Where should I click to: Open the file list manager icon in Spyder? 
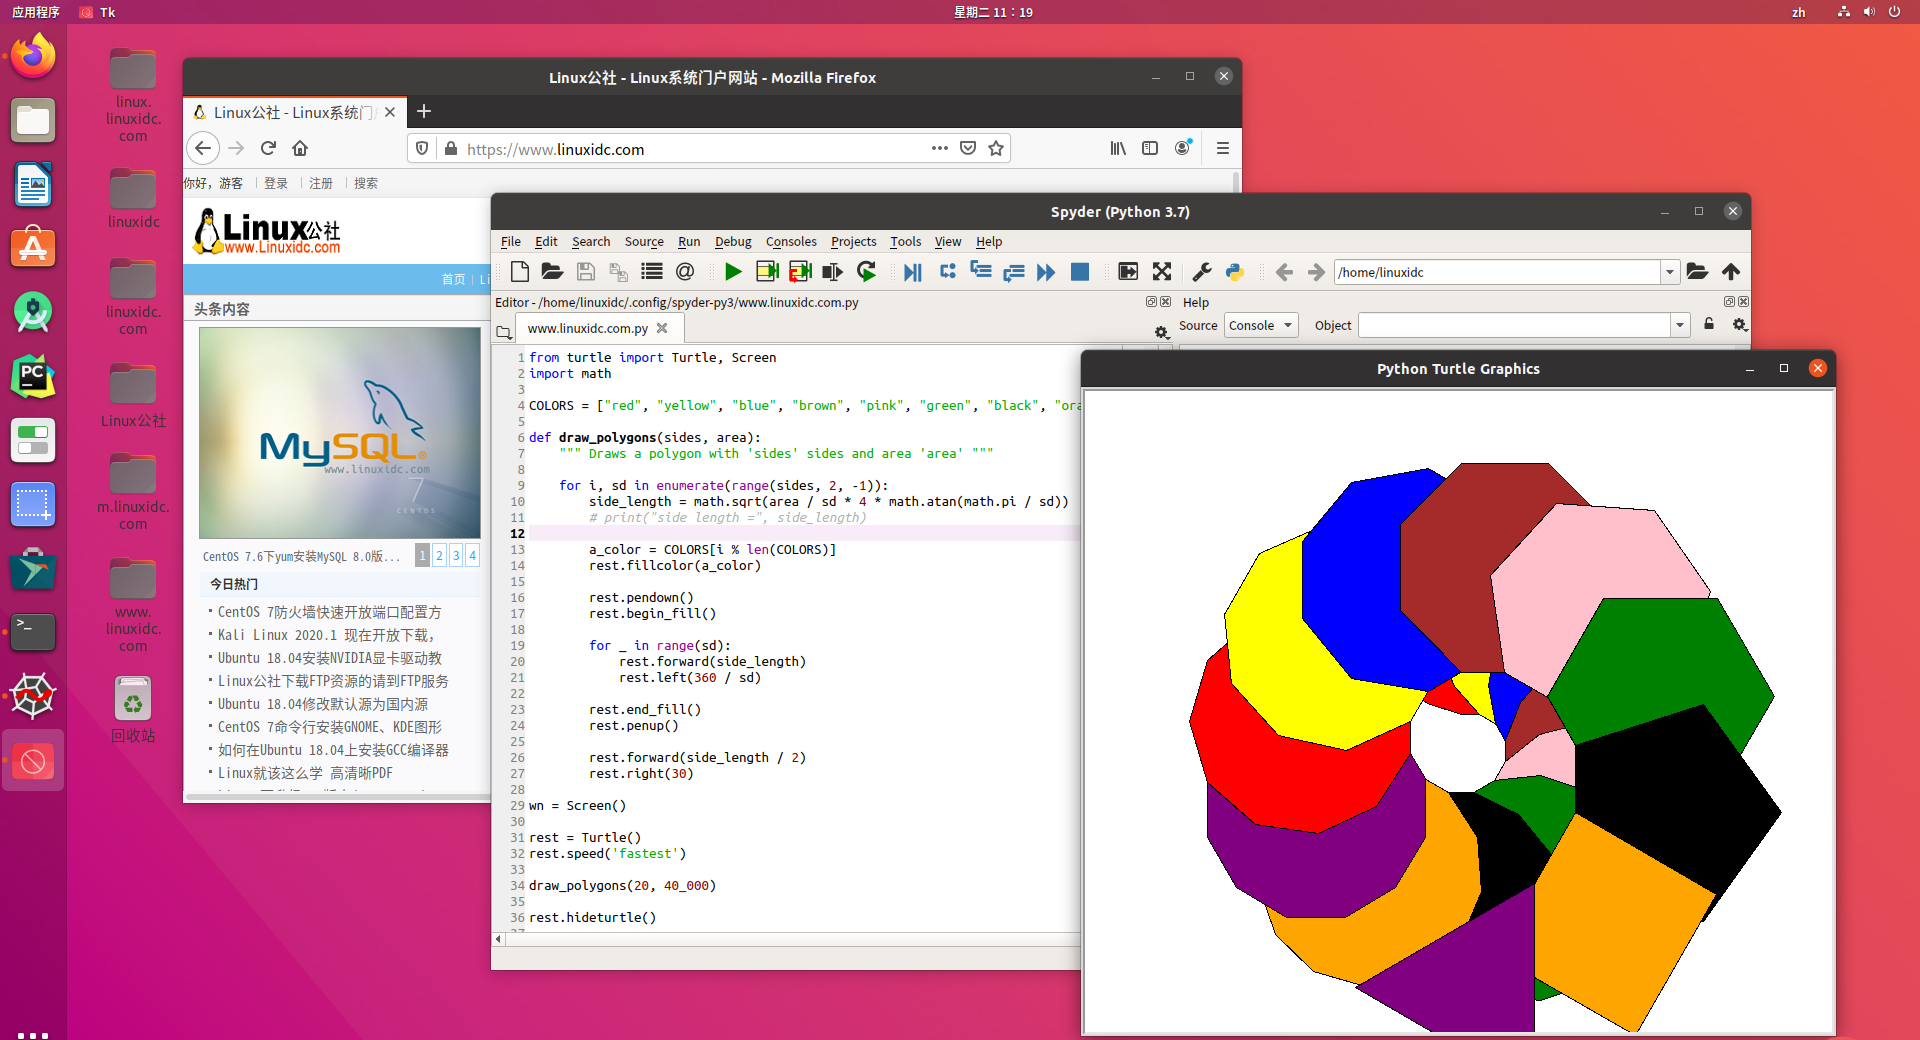[x=652, y=272]
